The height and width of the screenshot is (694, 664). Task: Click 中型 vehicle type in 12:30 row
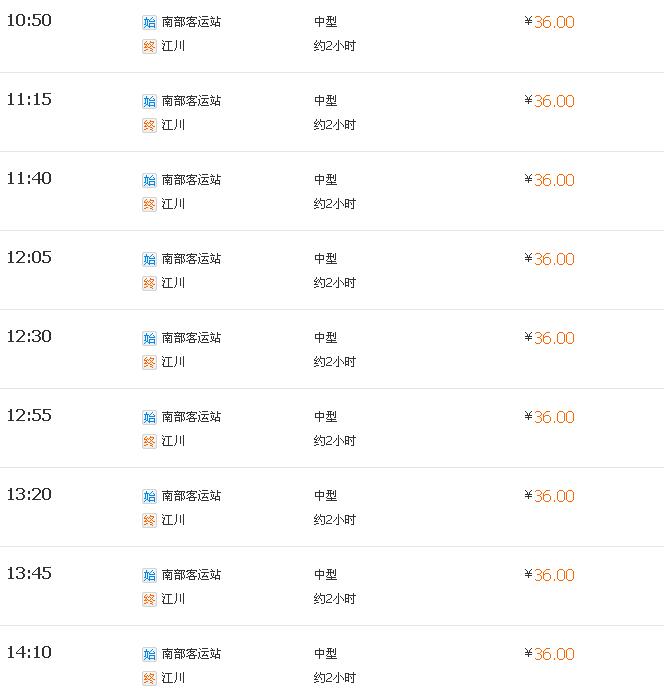pyautogui.click(x=325, y=338)
